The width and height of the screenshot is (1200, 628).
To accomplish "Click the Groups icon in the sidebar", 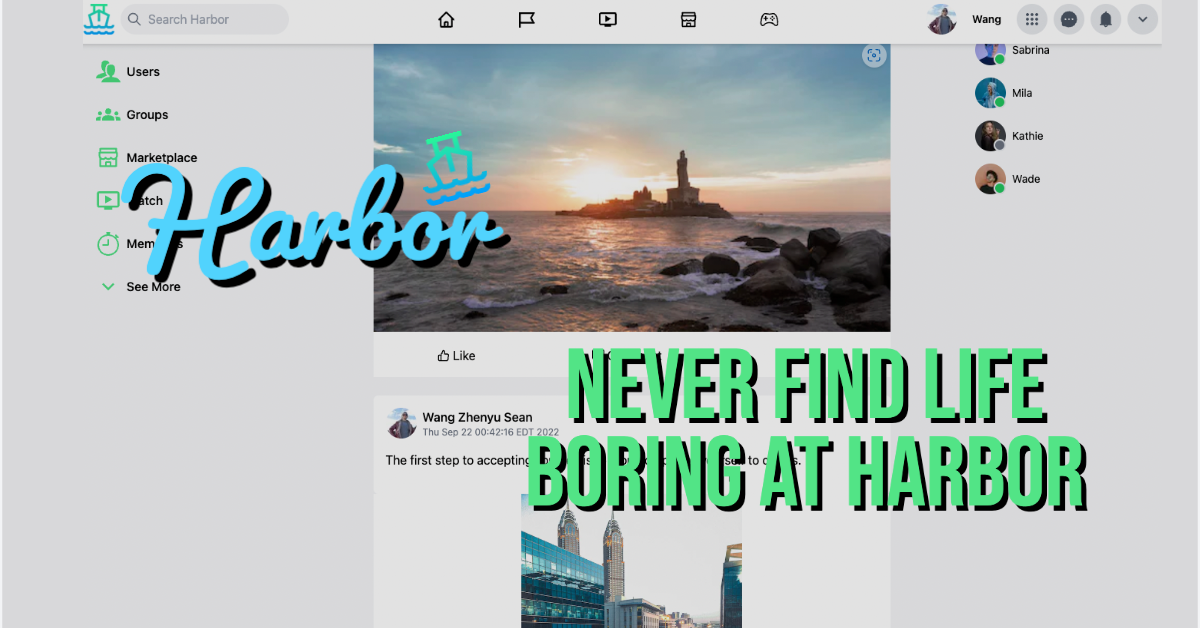I will (108, 115).
